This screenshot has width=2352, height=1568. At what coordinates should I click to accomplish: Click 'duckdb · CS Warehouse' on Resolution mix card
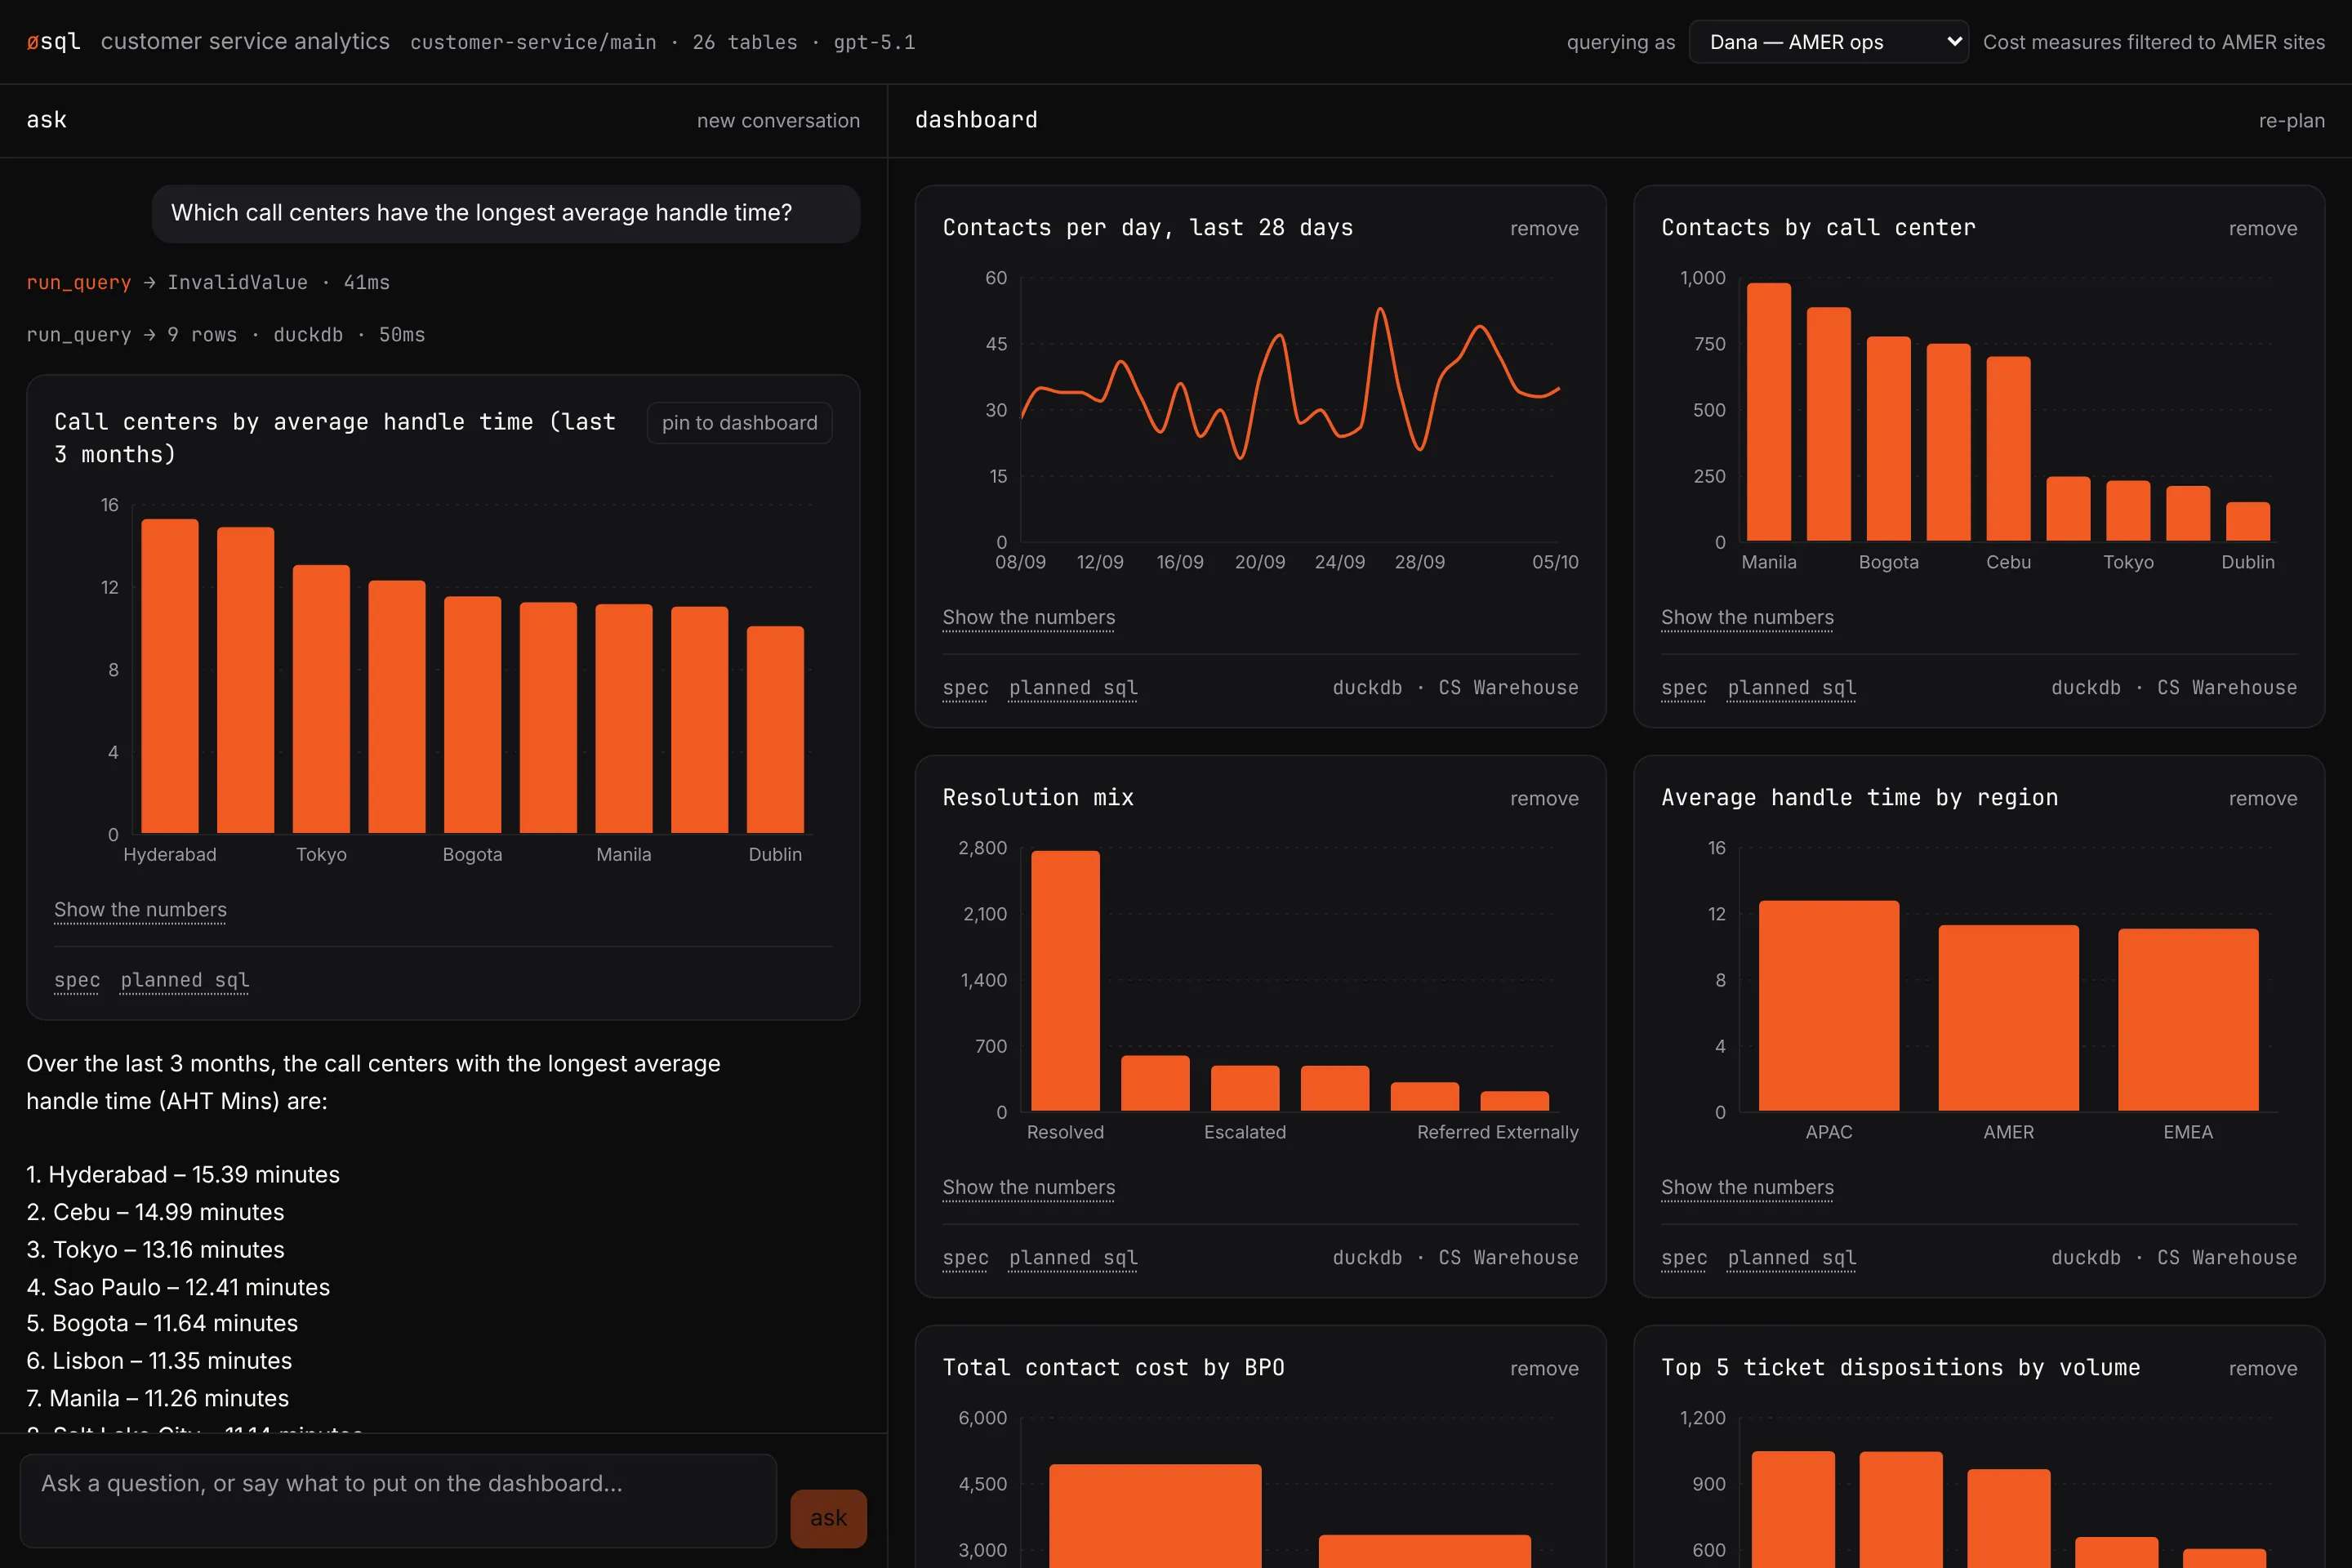[x=1455, y=1258]
